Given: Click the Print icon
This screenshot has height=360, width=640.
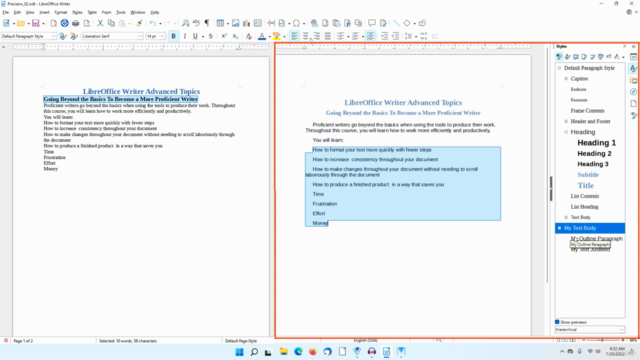Looking at the screenshot, I should (x=76, y=23).
